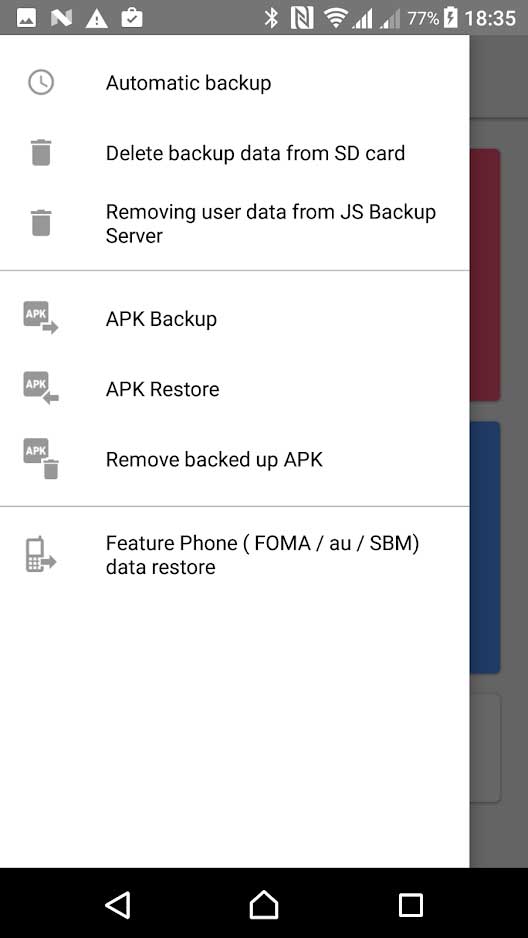Tap the warning triangle in the status bar
The image size is (528, 938).
point(96,19)
